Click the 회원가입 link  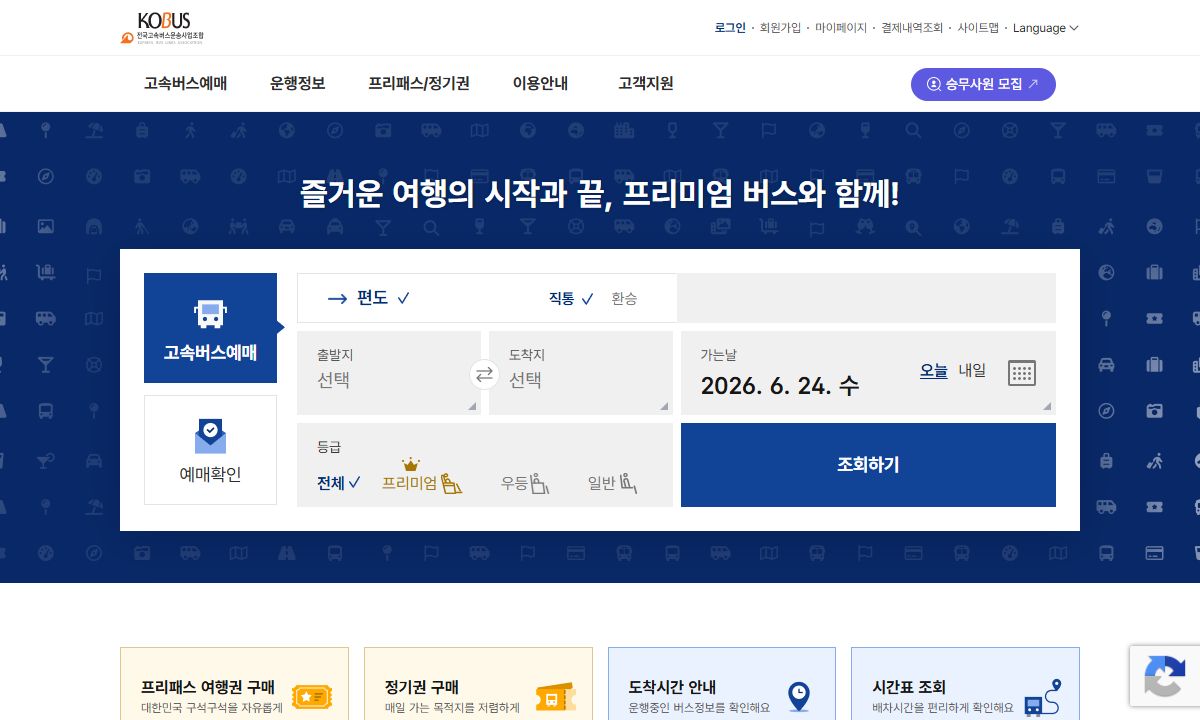click(x=780, y=28)
